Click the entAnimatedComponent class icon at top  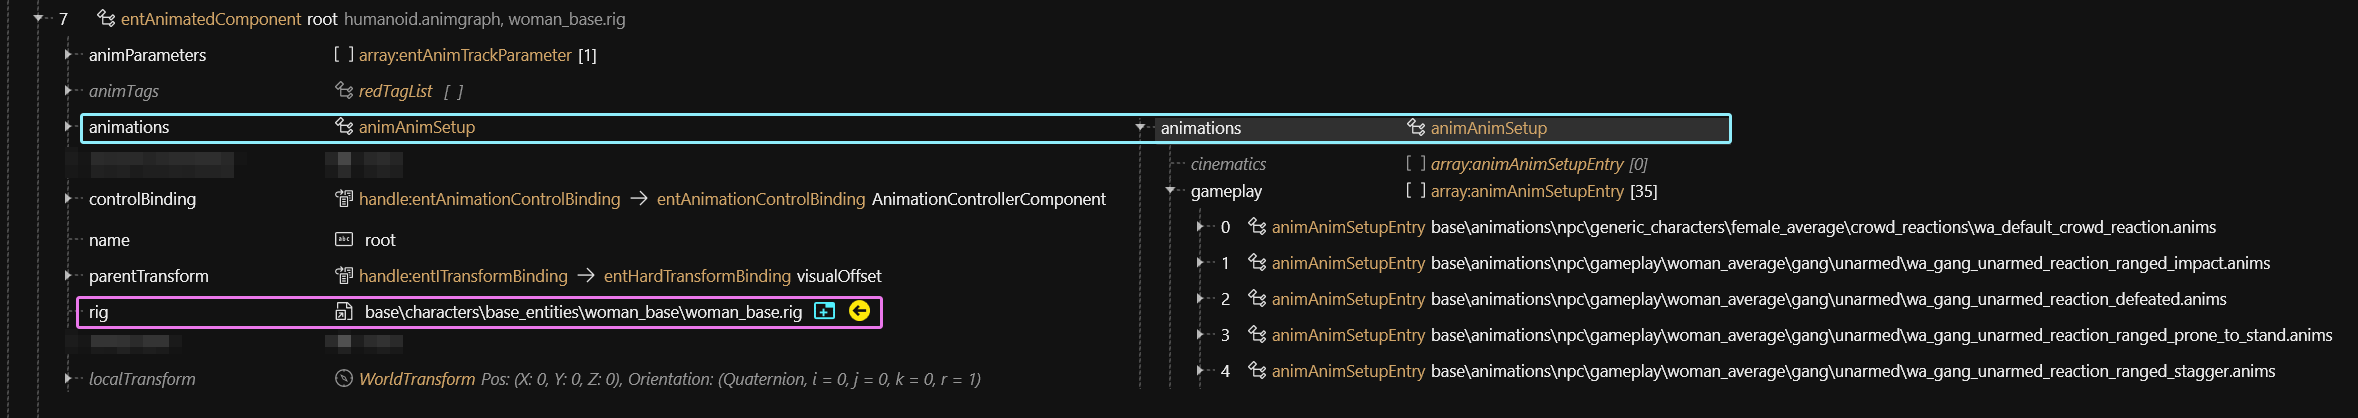[x=106, y=18]
